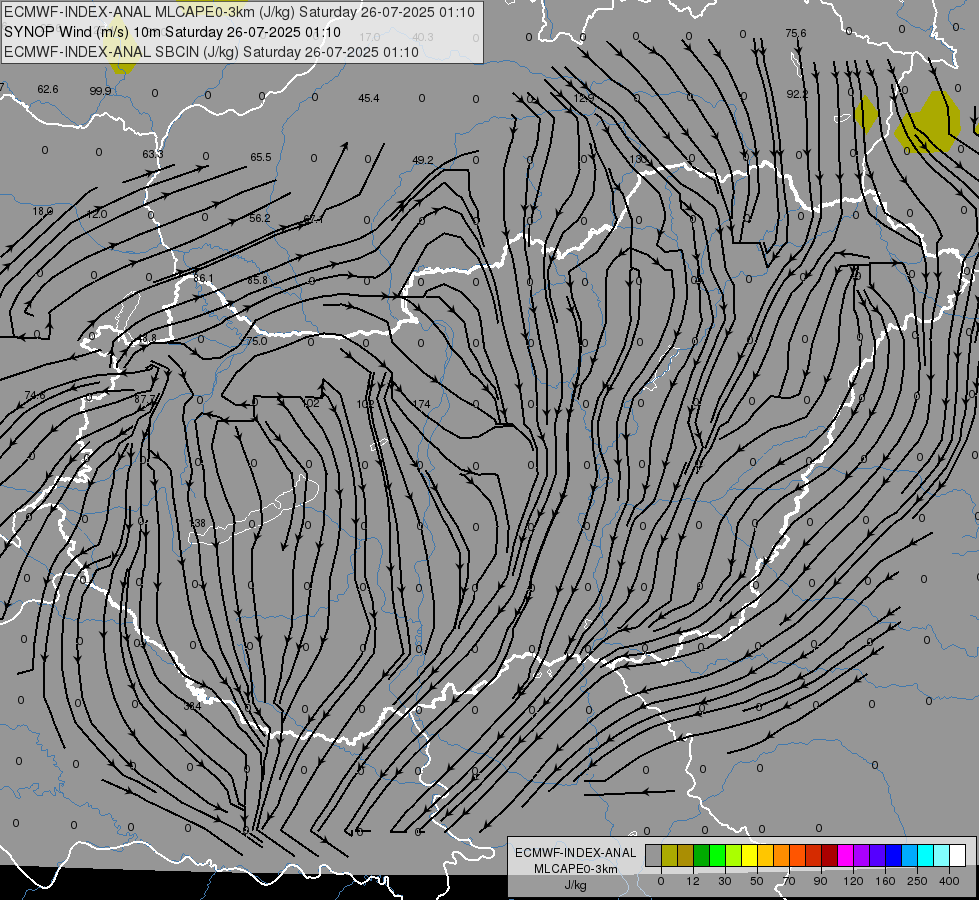Click the large olive CAPE patch in the northeast
Viewport: 979px width, 900px height.
[928, 123]
